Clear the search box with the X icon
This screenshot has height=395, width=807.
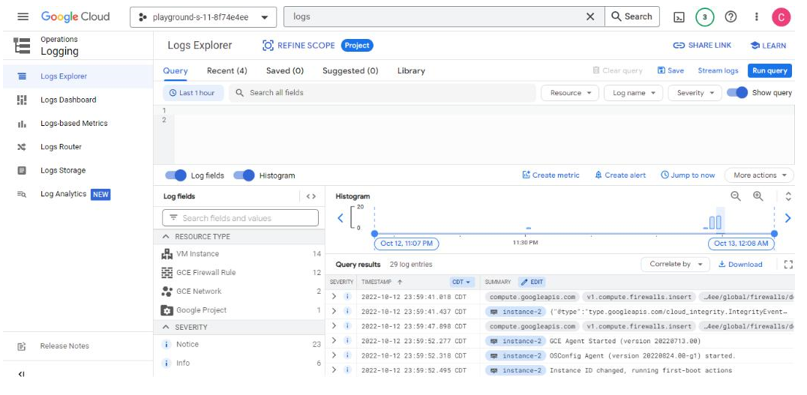click(x=590, y=16)
